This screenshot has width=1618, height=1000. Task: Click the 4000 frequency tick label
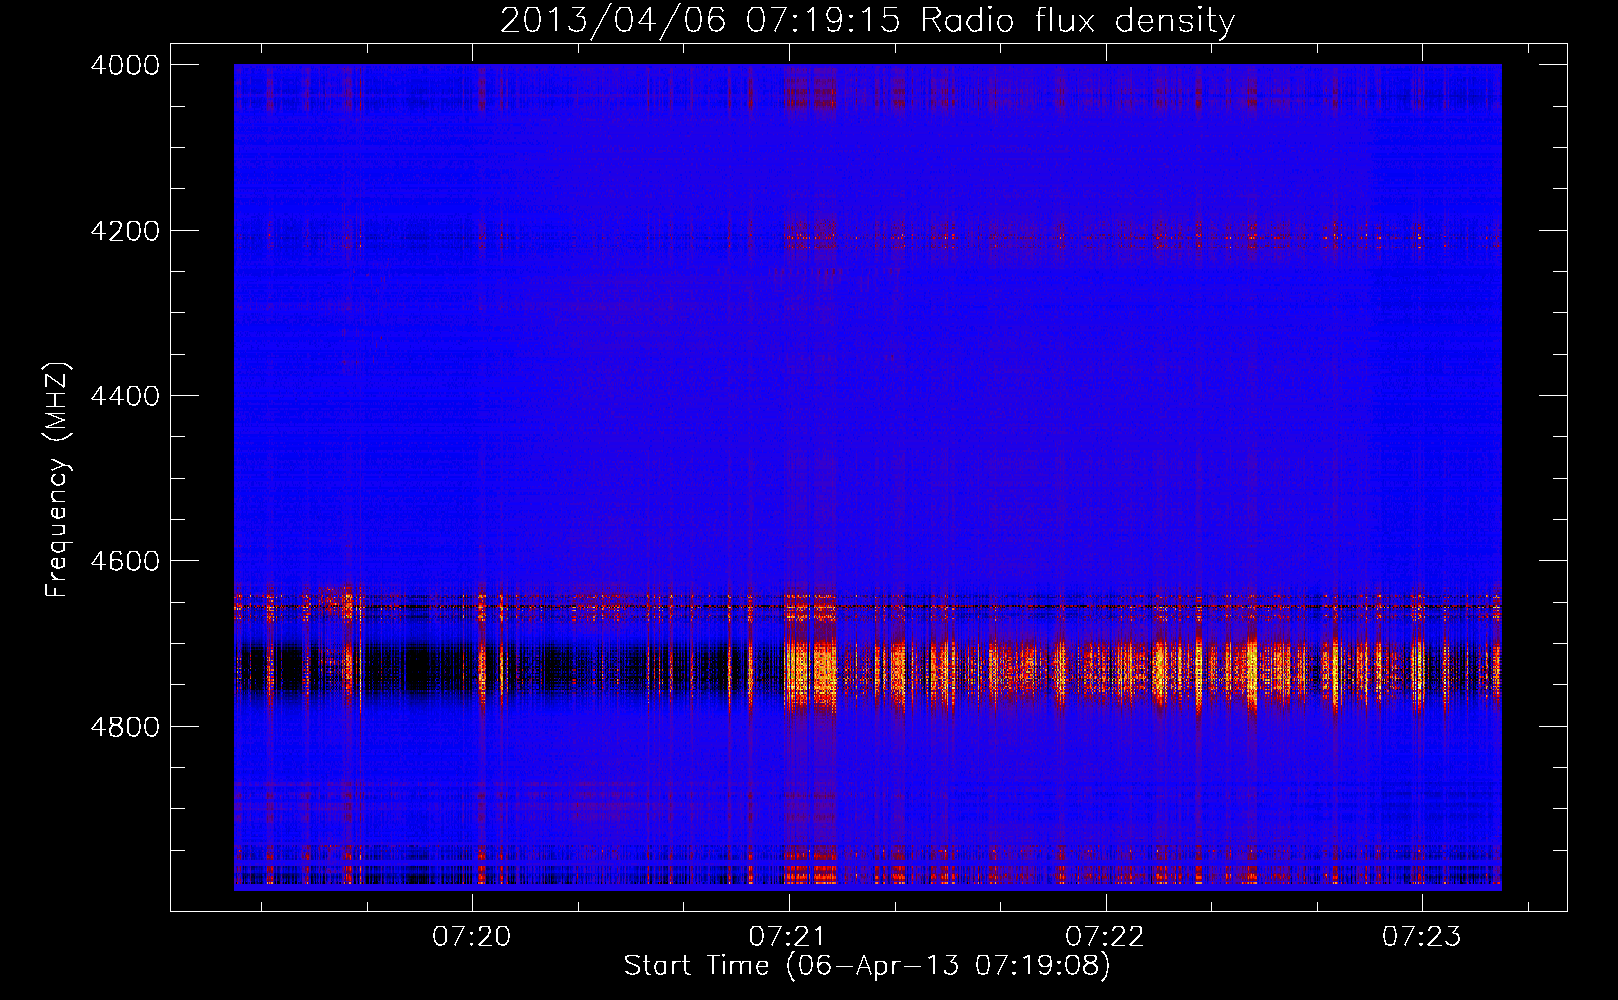(x=125, y=65)
